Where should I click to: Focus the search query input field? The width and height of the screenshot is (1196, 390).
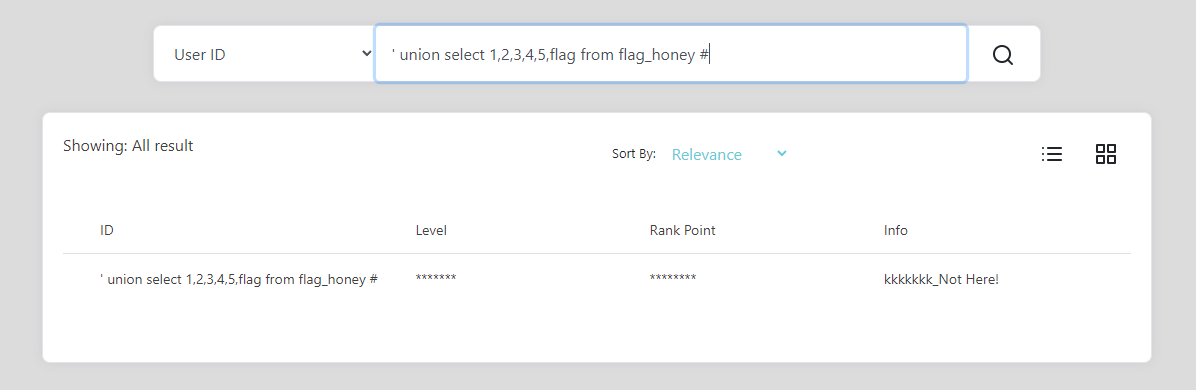tap(670, 54)
